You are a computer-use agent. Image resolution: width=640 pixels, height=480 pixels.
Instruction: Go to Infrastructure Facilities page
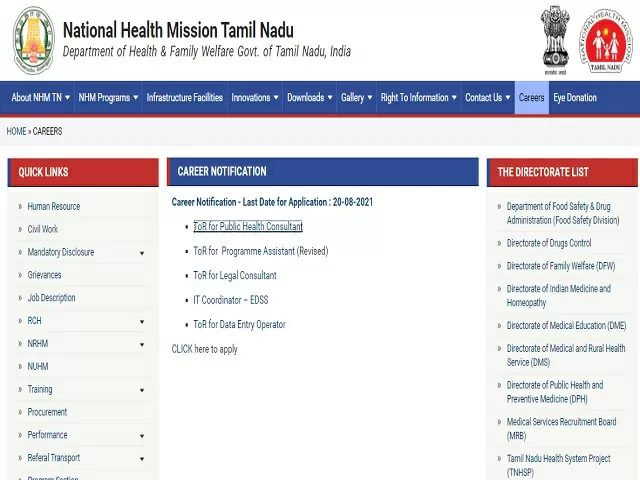tap(184, 98)
